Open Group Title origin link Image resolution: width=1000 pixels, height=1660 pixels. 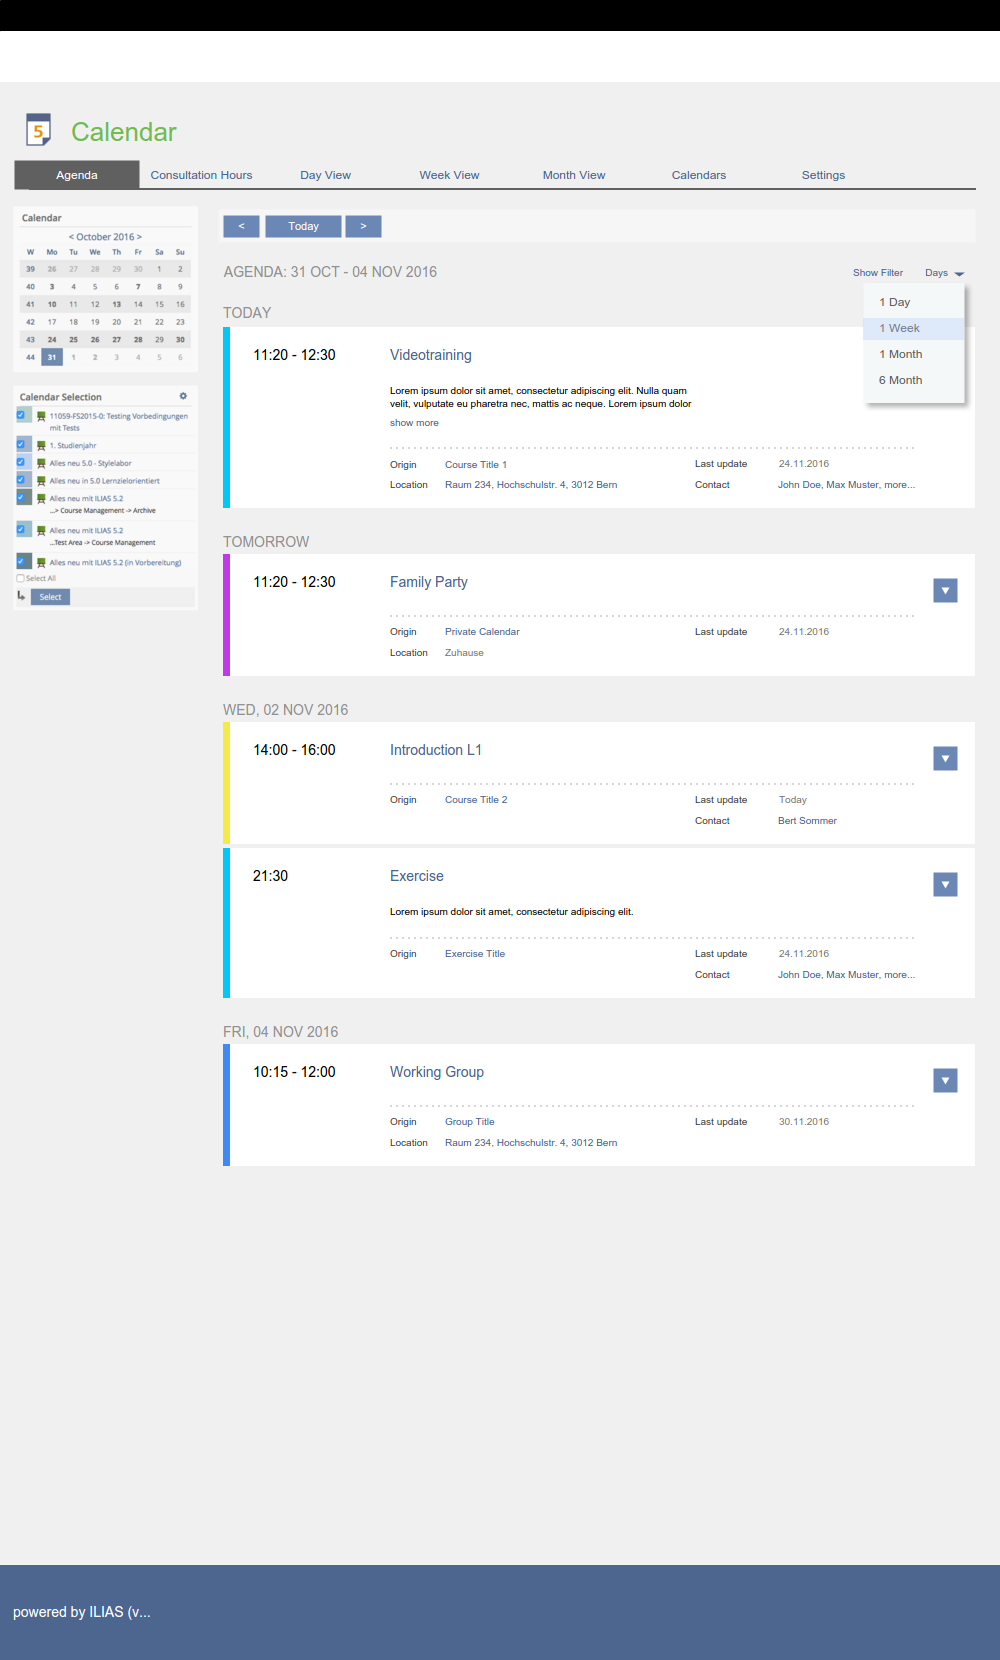point(470,1122)
